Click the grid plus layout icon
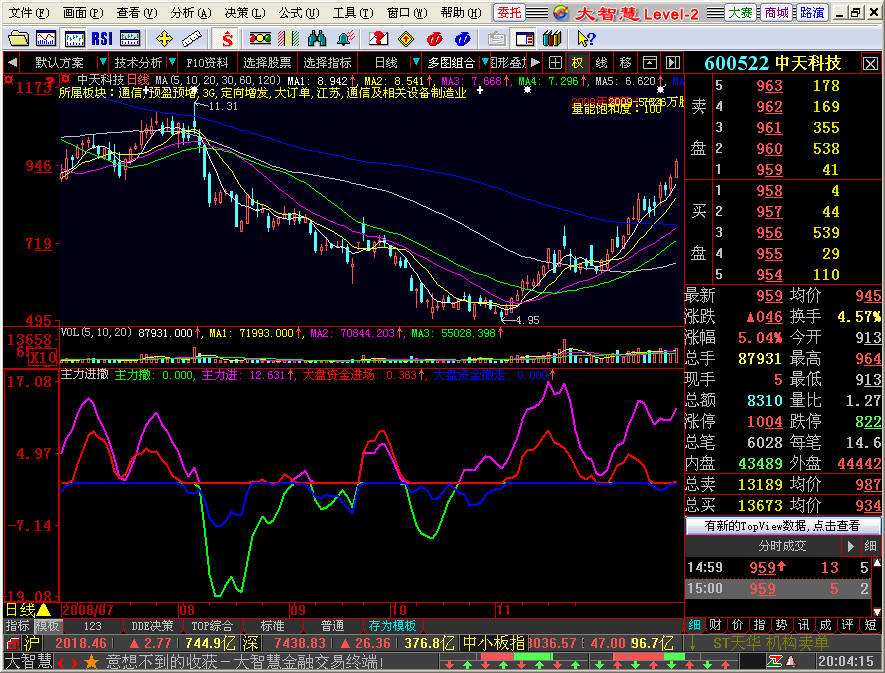 (x=555, y=63)
